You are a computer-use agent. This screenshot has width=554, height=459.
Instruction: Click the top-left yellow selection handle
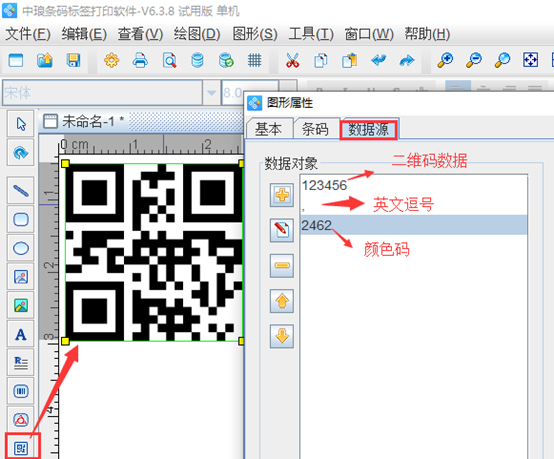point(65,164)
